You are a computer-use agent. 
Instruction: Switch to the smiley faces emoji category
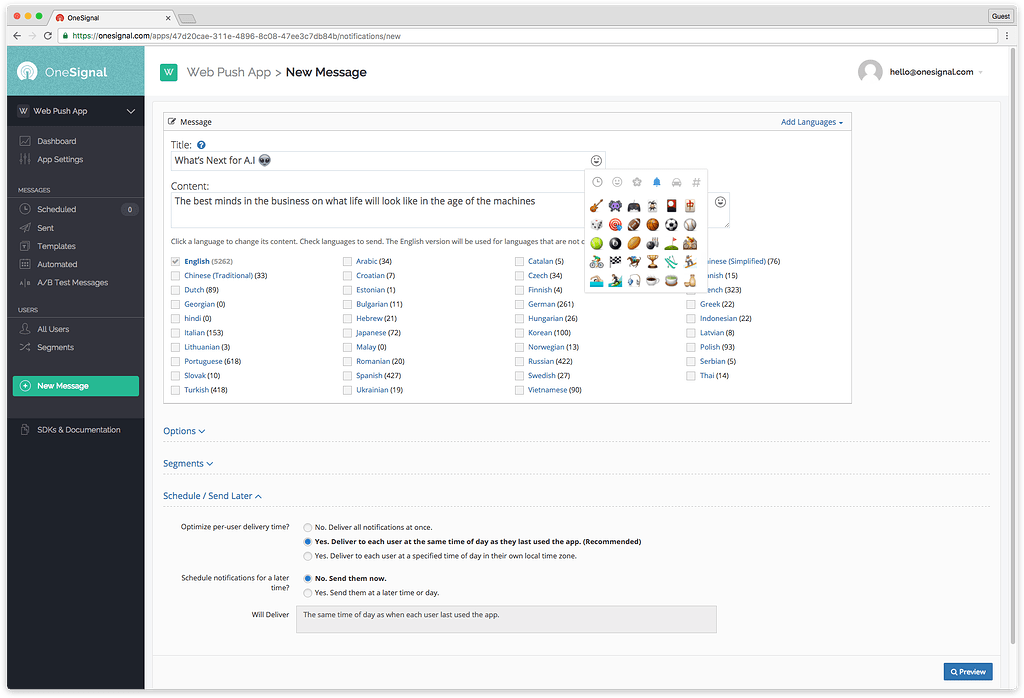tap(617, 182)
